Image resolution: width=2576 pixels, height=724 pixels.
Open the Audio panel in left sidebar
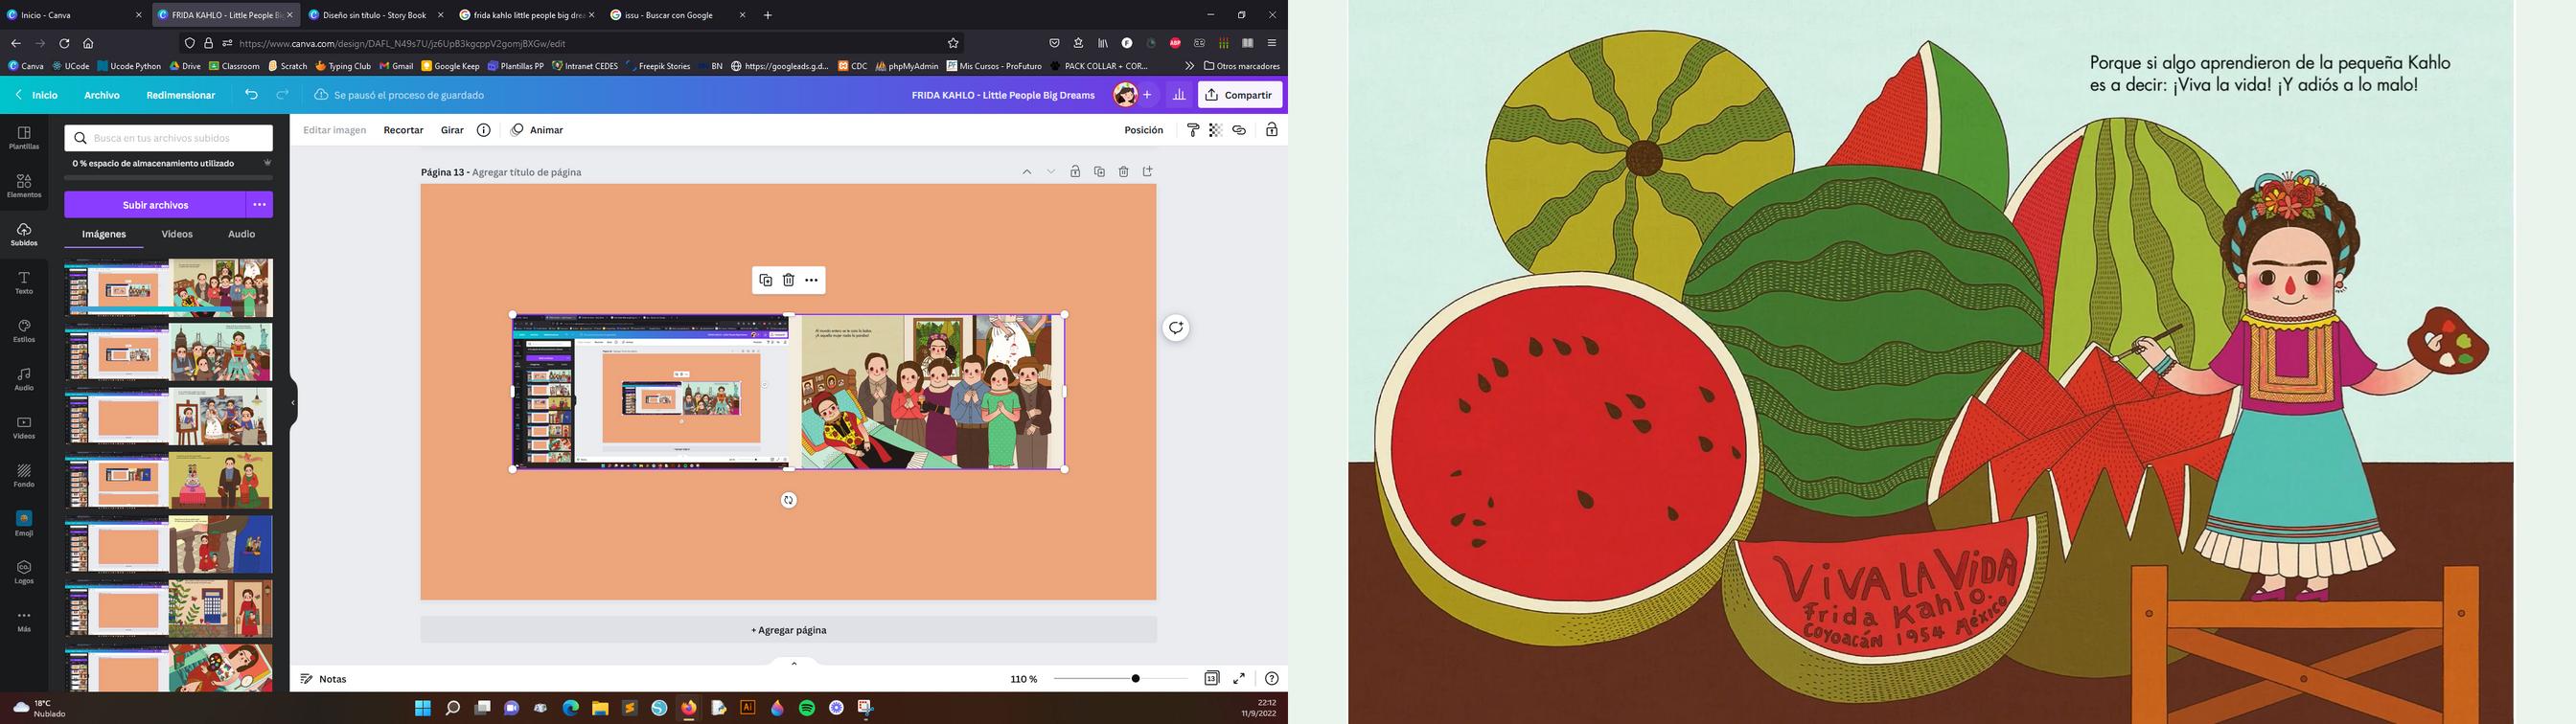(24, 379)
